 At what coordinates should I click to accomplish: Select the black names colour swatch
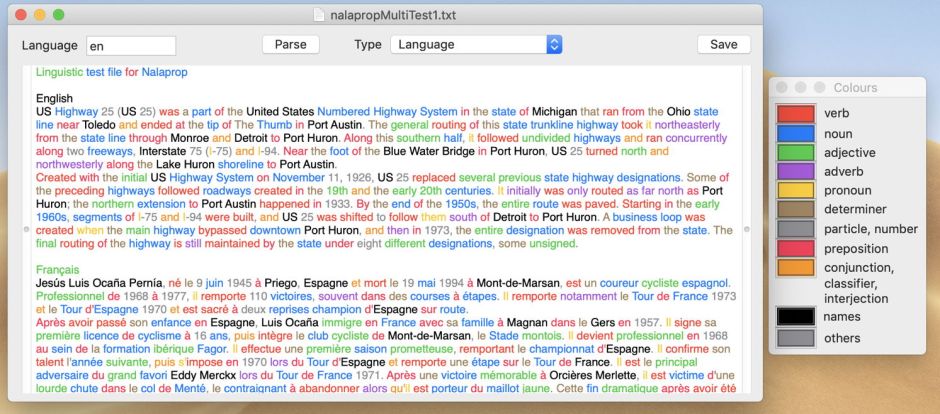click(796, 317)
